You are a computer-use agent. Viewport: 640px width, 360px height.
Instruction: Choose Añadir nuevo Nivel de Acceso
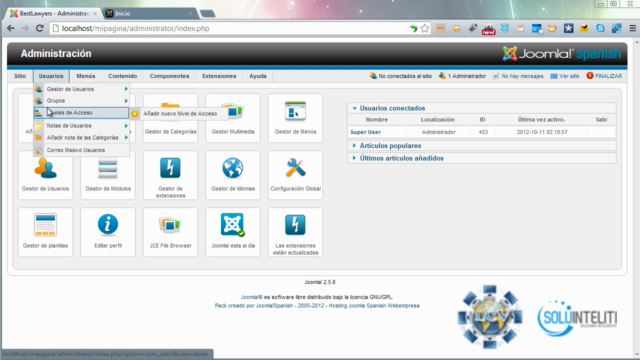[x=180, y=113]
